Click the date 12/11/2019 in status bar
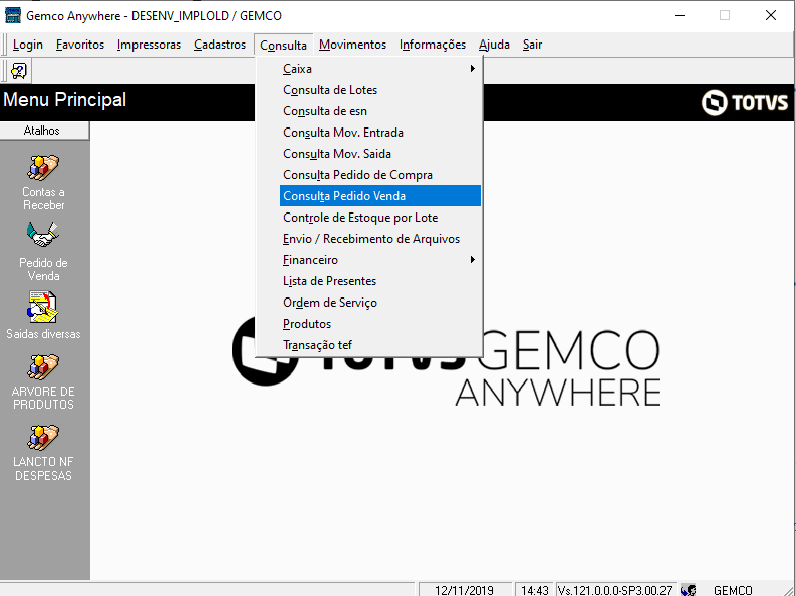796x596 pixels. [464, 590]
